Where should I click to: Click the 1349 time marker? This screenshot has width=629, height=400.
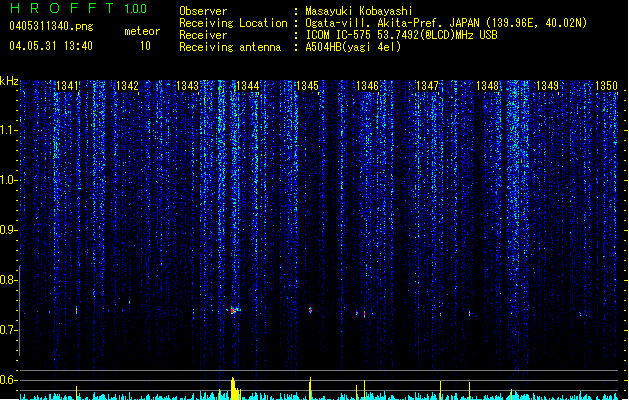click(548, 85)
